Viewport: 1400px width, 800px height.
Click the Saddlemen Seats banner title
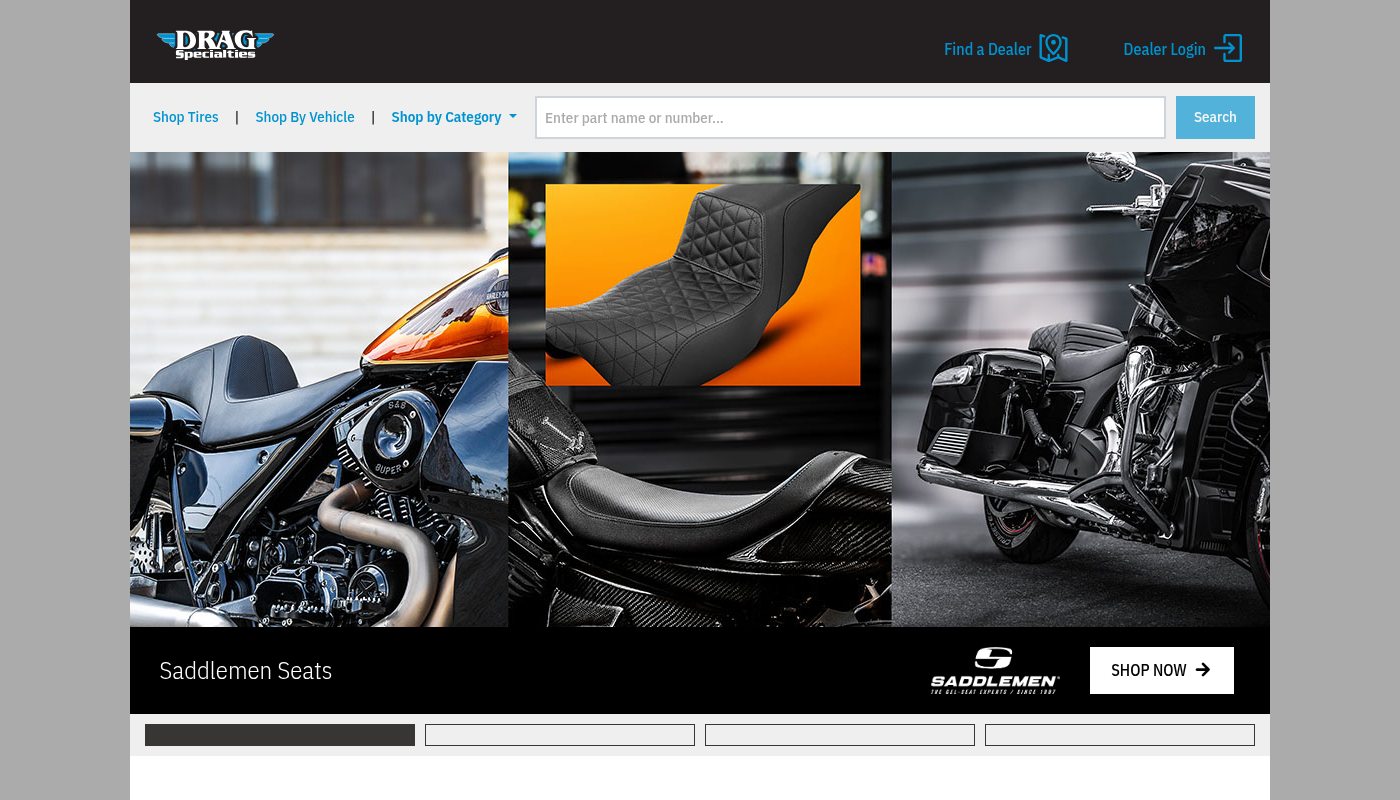click(x=246, y=671)
